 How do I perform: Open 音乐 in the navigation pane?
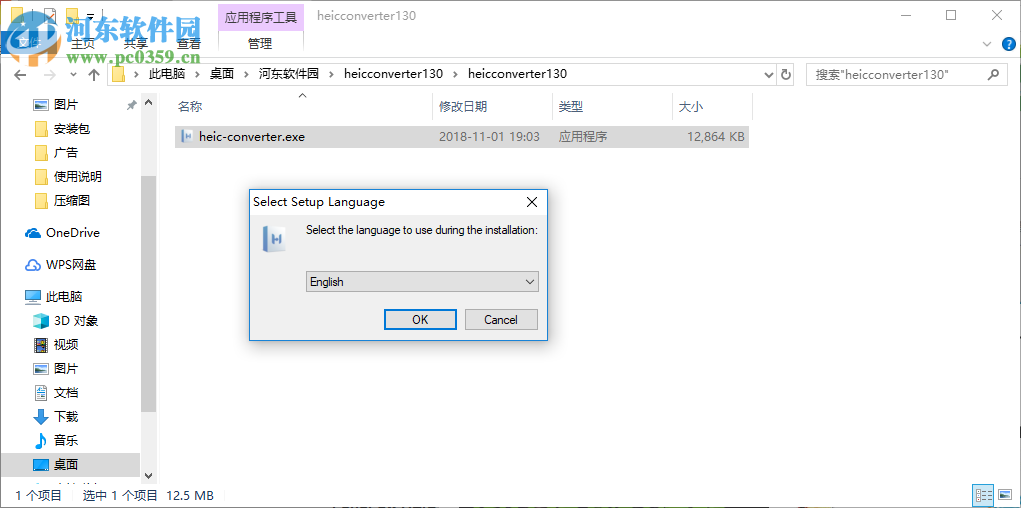click(x=66, y=440)
